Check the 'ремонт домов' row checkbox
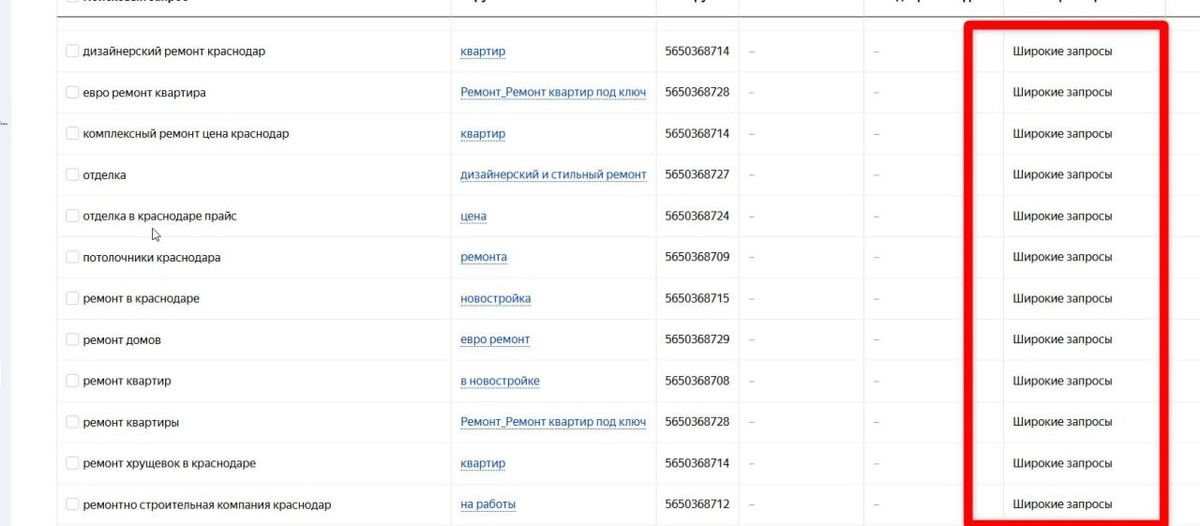This screenshot has height=526, width=1200. click(x=72, y=340)
